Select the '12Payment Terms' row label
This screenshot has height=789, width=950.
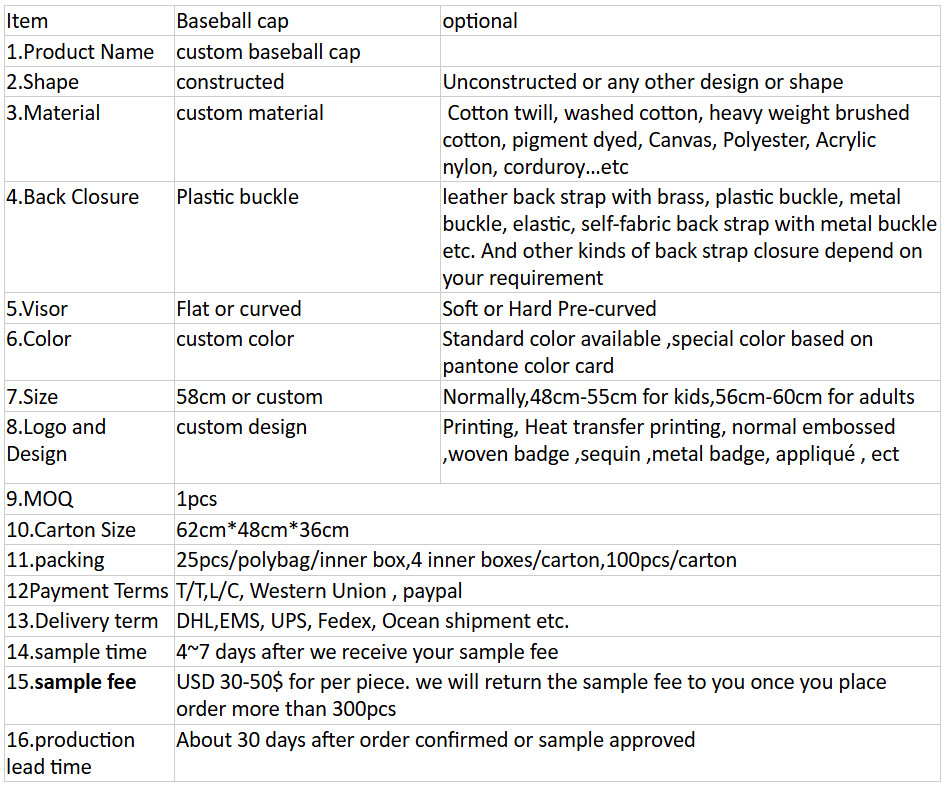(x=87, y=591)
